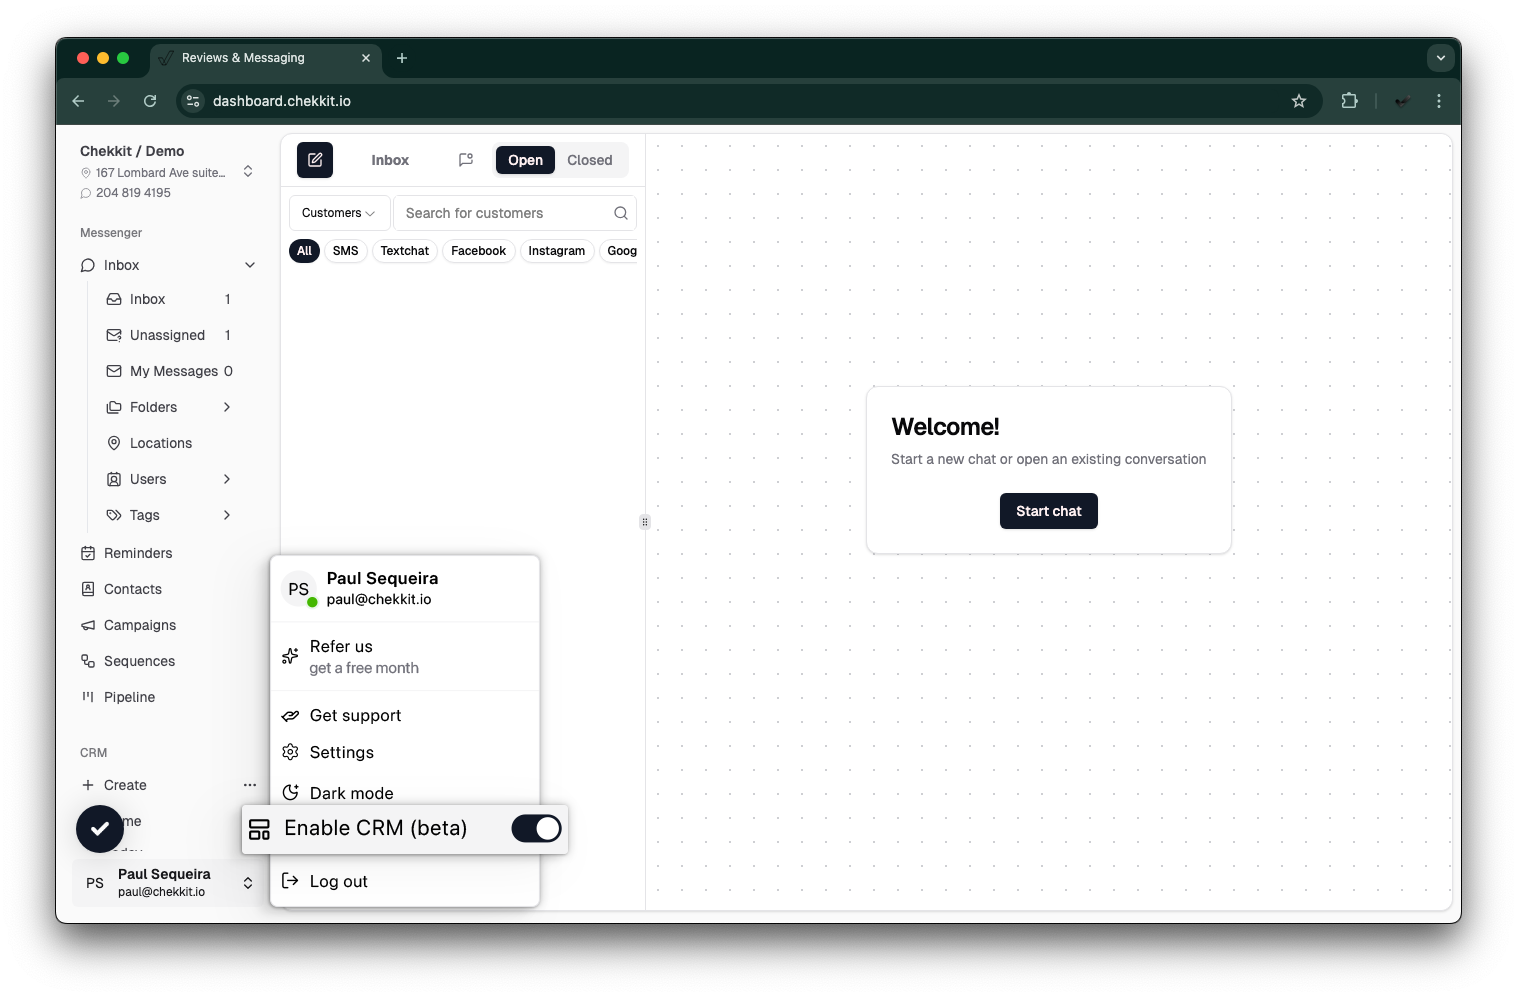Bookmark this page with the star icon

click(x=1298, y=101)
